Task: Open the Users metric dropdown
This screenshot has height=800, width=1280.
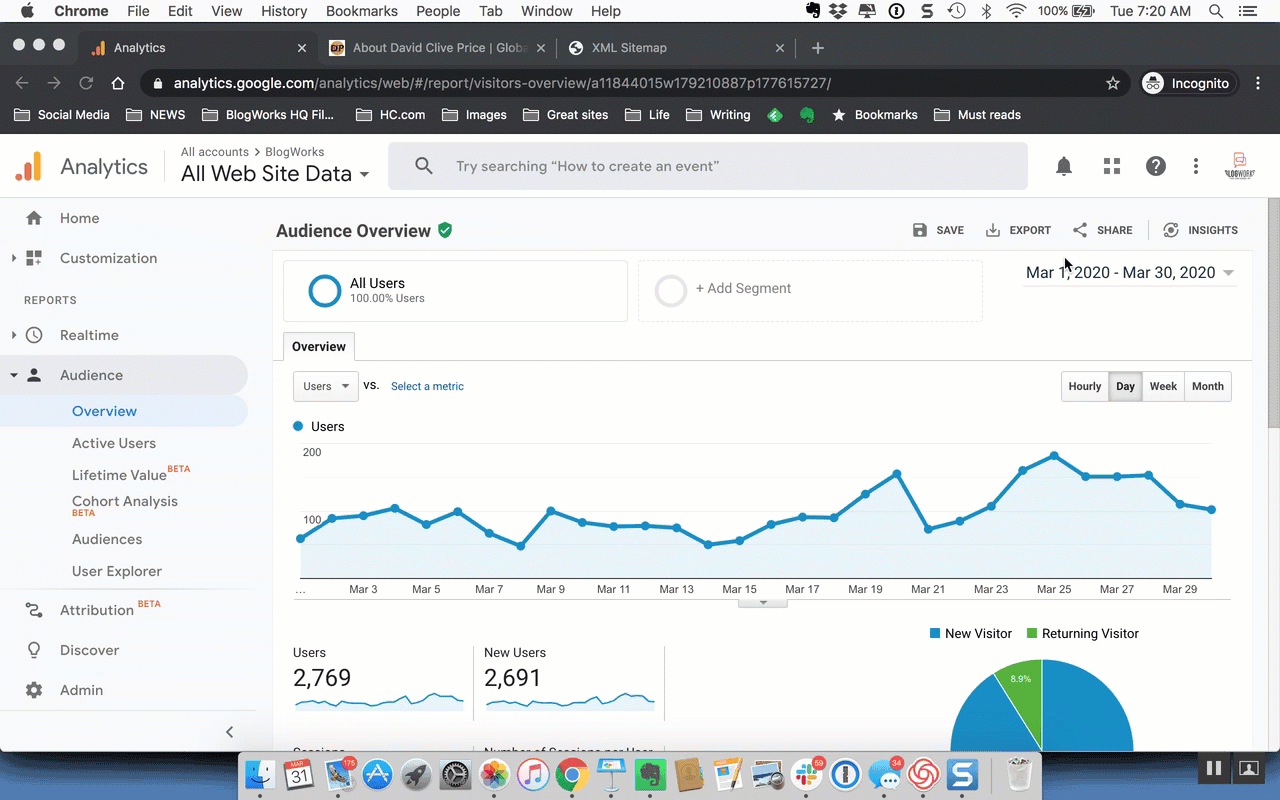Action: (x=325, y=386)
